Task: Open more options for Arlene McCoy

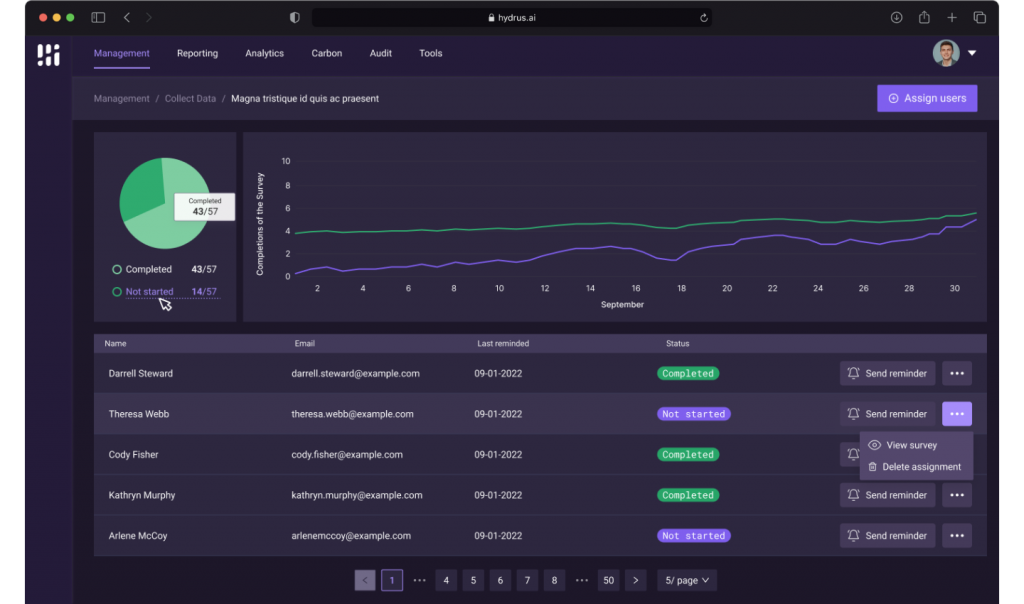Action: [x=957, y=535]
